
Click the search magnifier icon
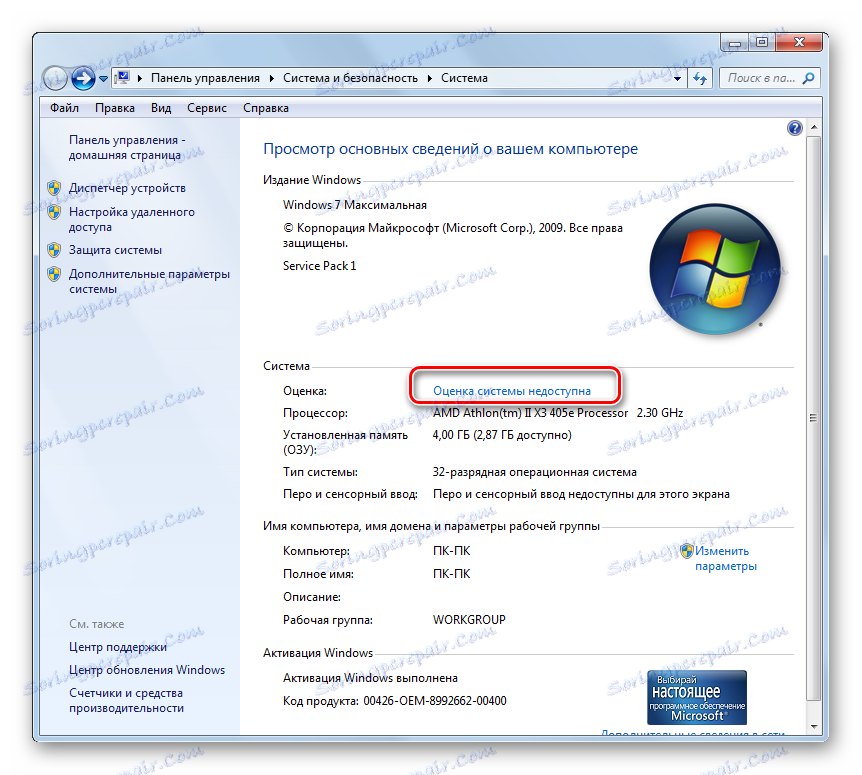point(809,78)
